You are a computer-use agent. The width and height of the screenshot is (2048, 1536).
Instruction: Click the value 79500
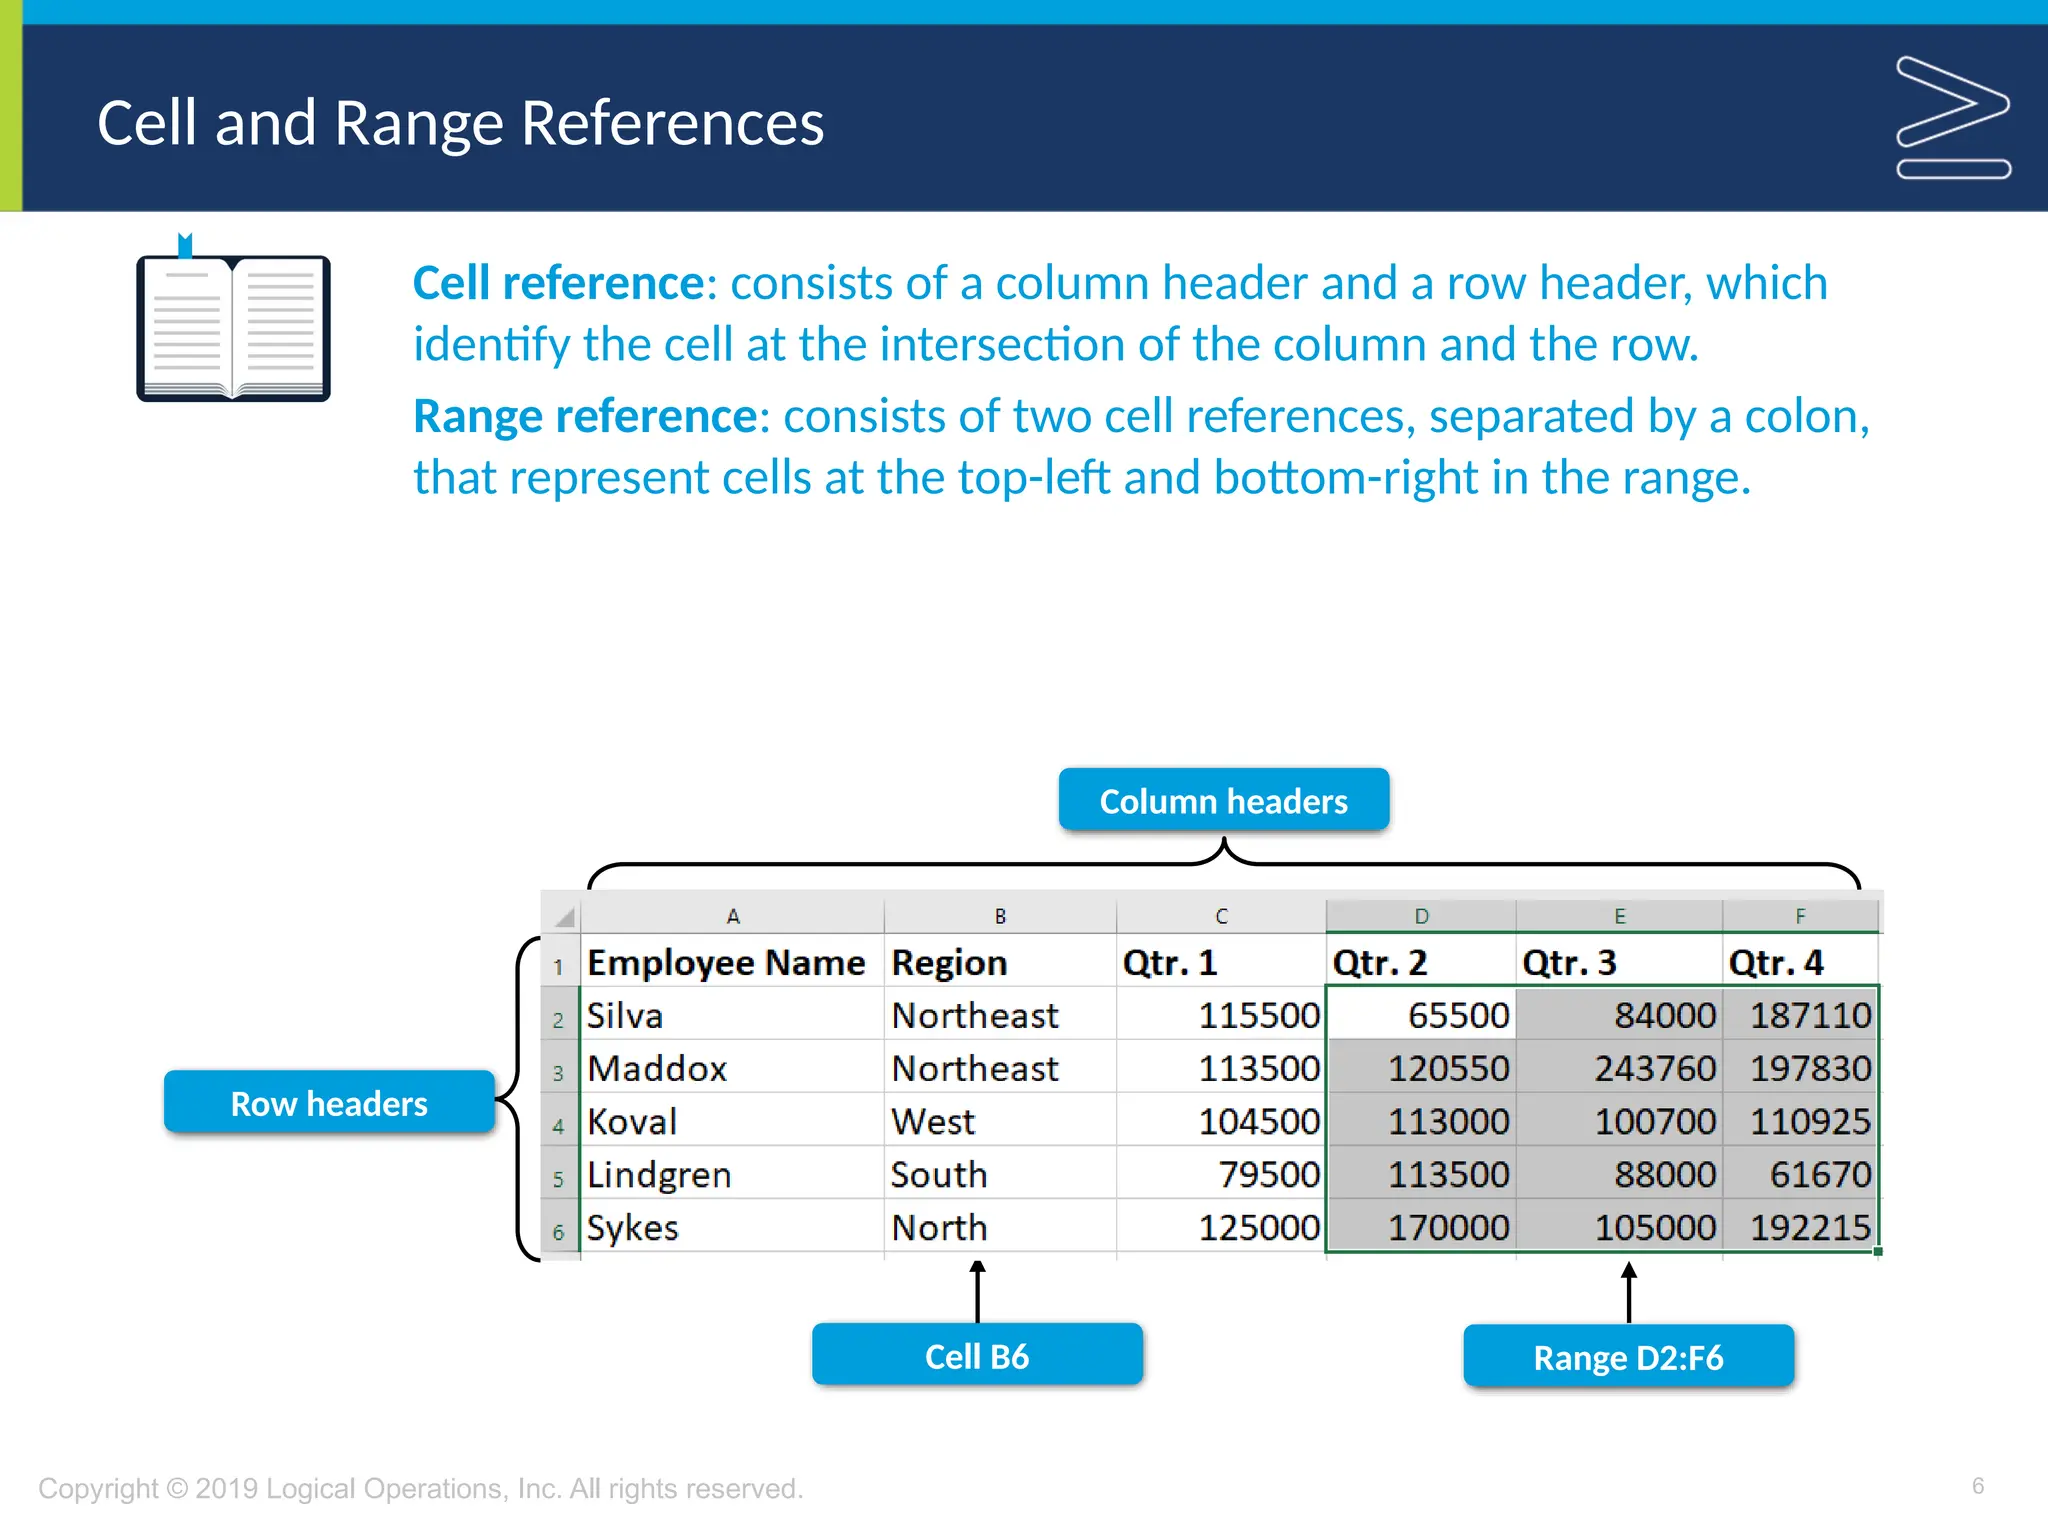[1221, 1173]
